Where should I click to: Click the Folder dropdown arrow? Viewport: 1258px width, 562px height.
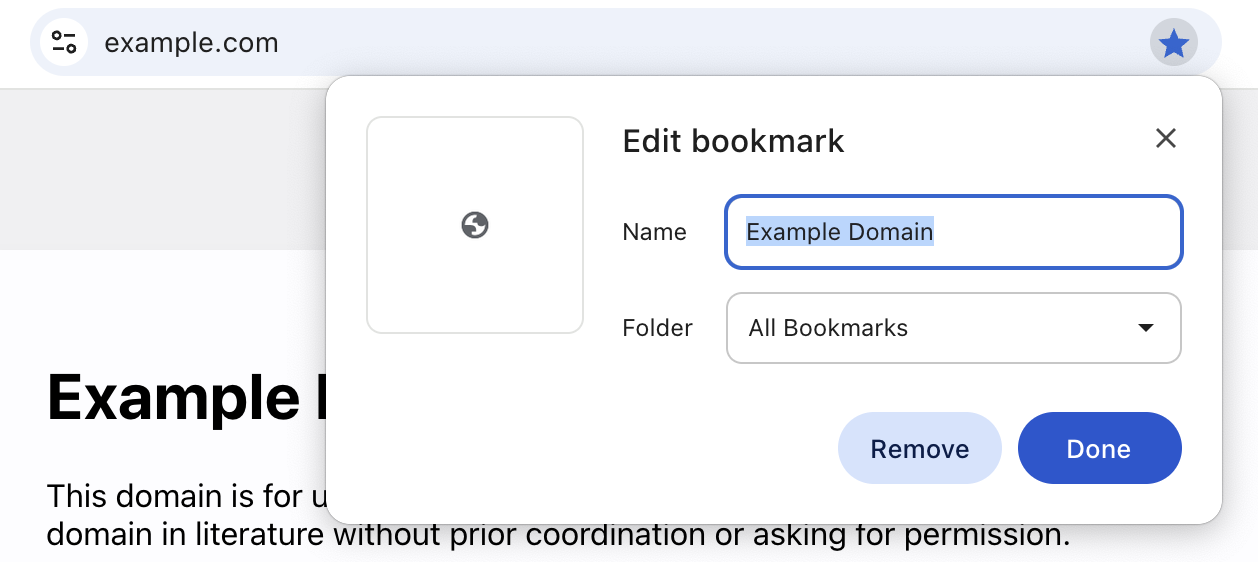coord(1146,328)
